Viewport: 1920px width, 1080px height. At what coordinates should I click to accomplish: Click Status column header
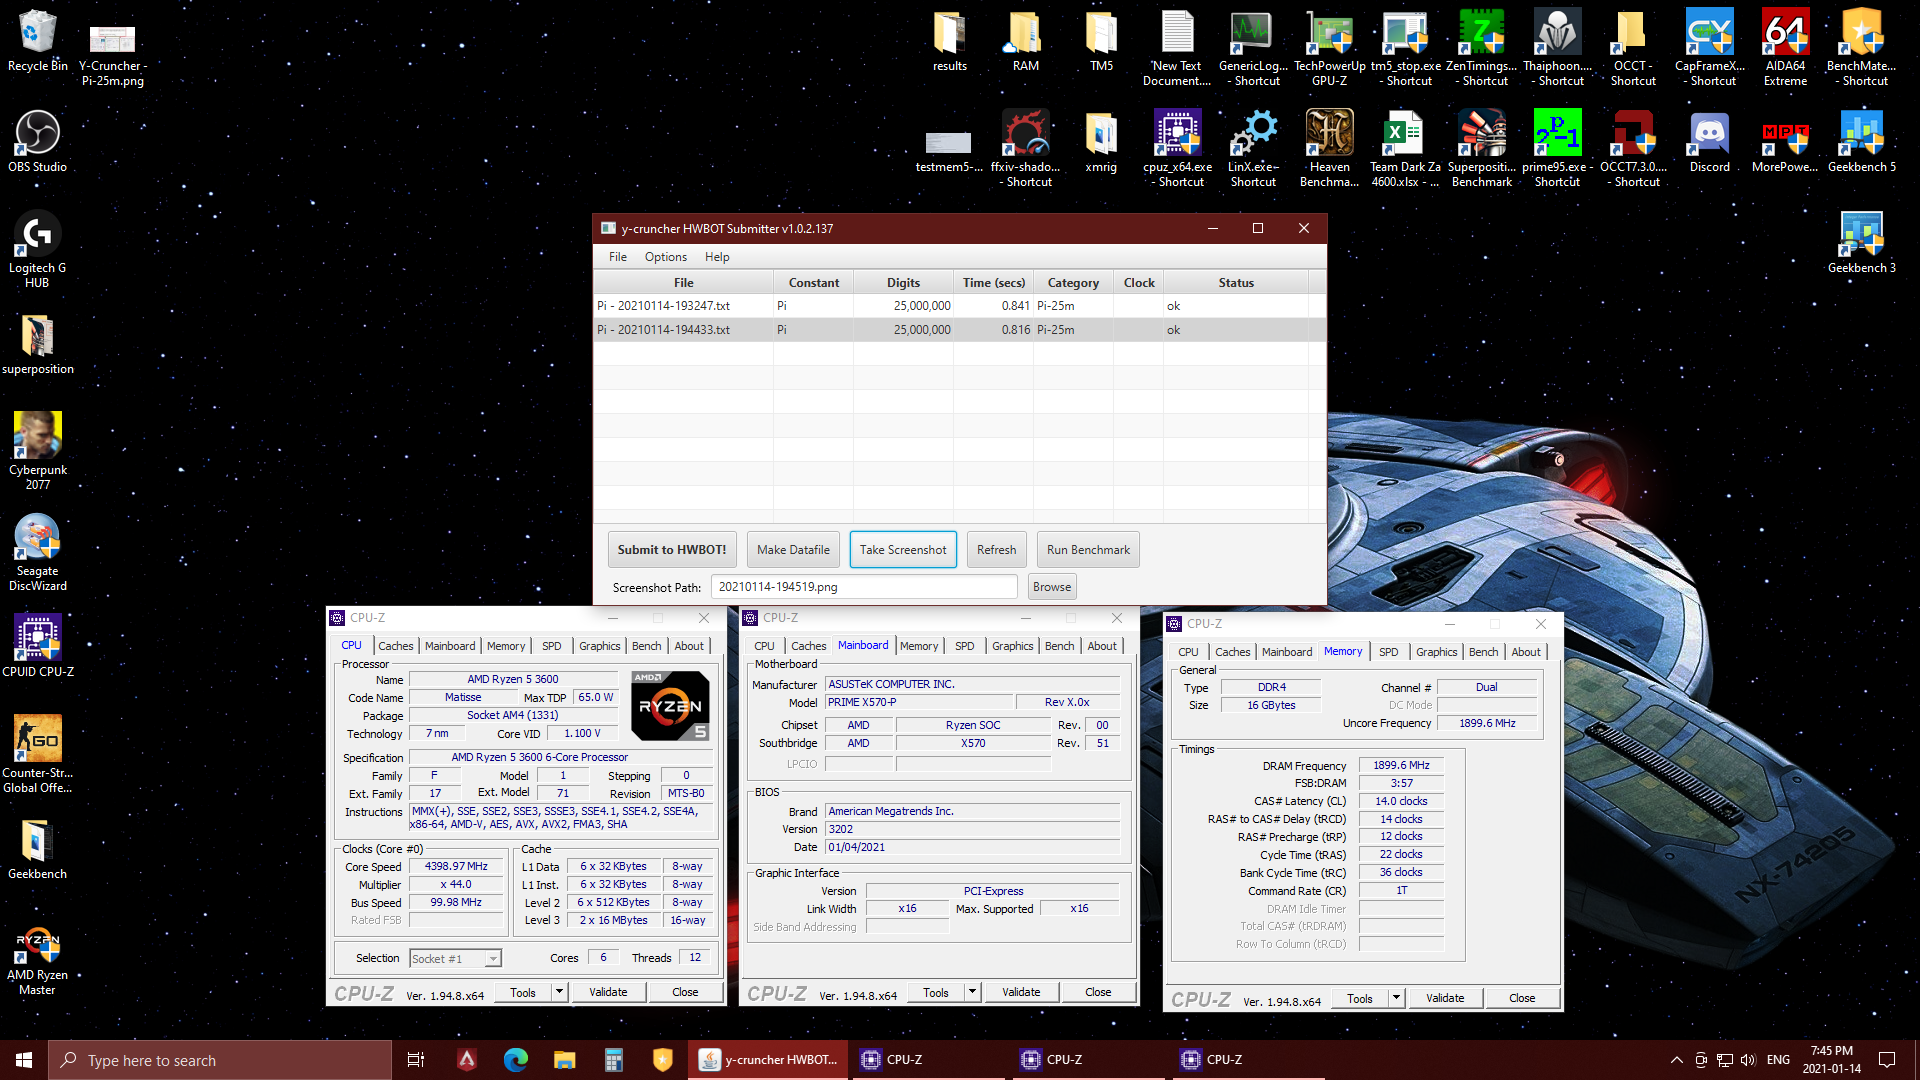tap(1236, 283)
